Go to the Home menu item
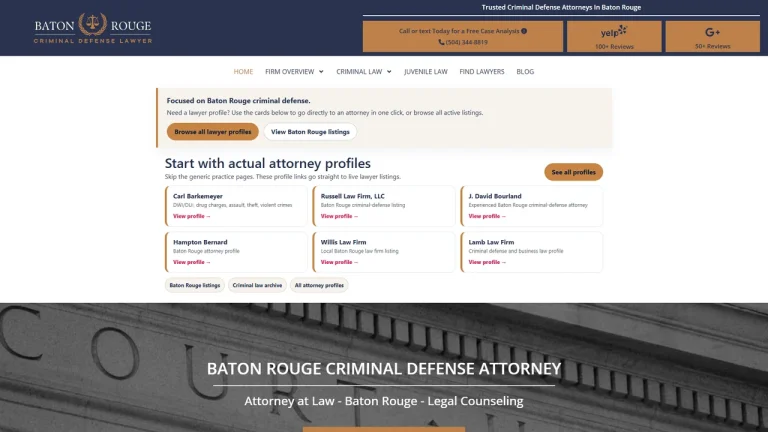 [243, 72]
